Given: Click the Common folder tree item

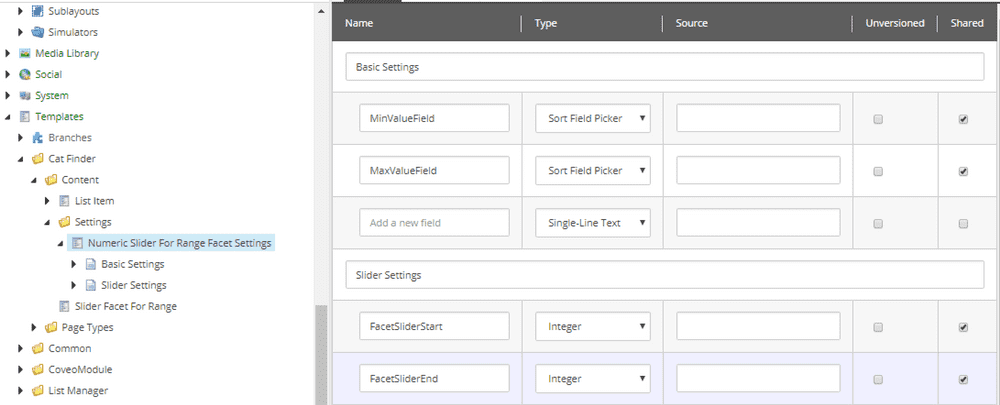Looking at the screenshot, I should click(x=69, y=348).
